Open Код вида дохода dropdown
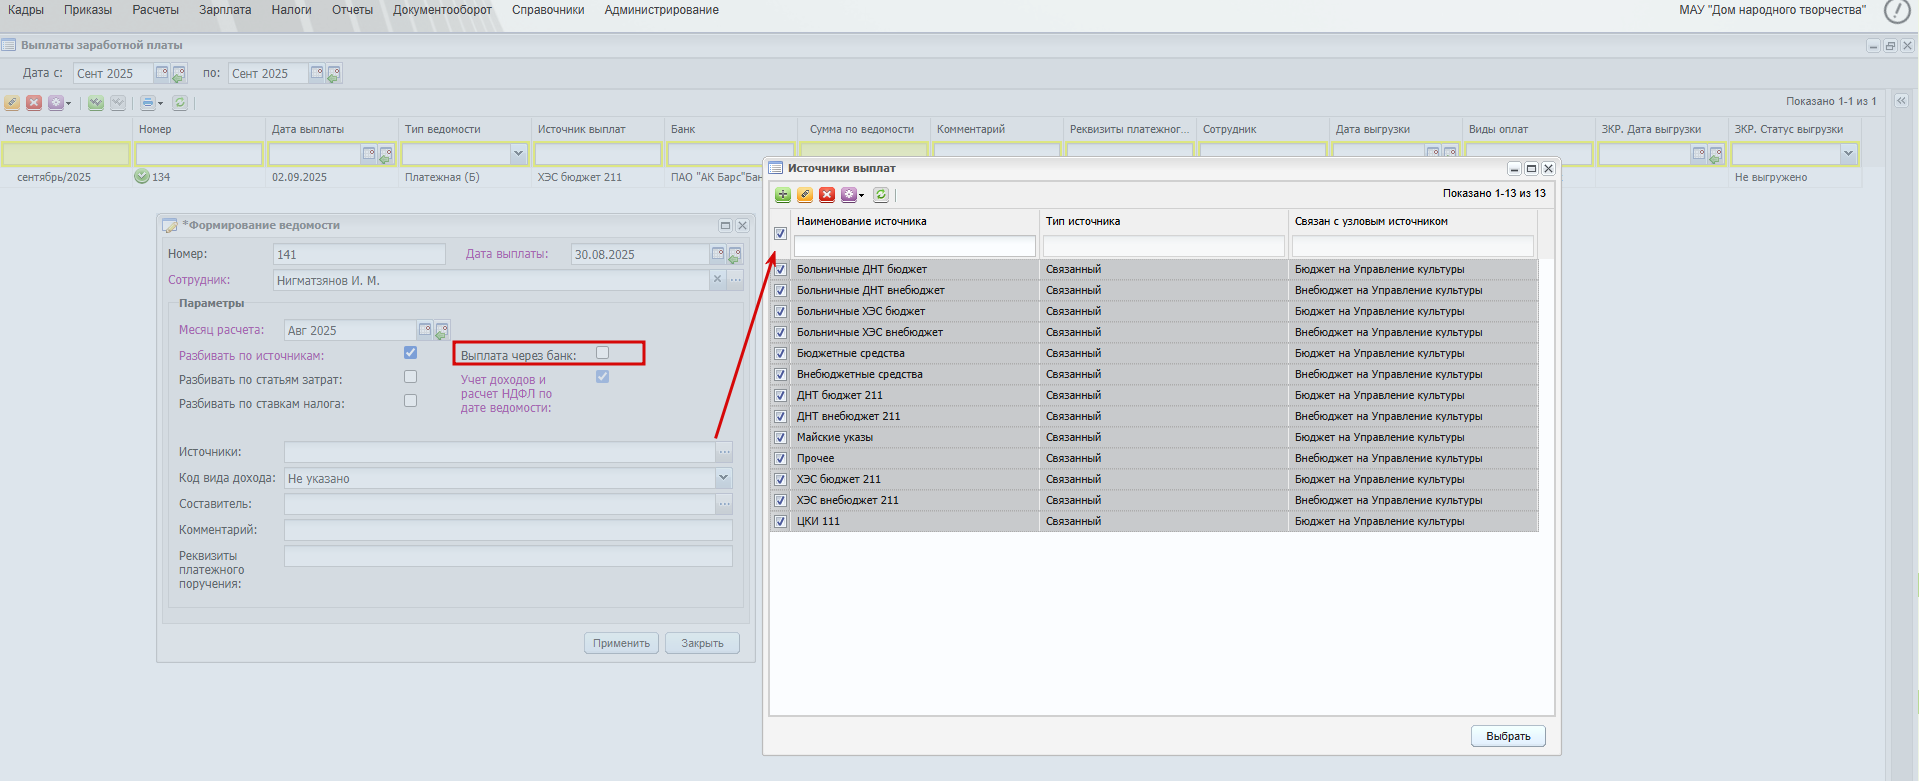The height and width of the screenshot is (781, 1919). tap(724, 478)
